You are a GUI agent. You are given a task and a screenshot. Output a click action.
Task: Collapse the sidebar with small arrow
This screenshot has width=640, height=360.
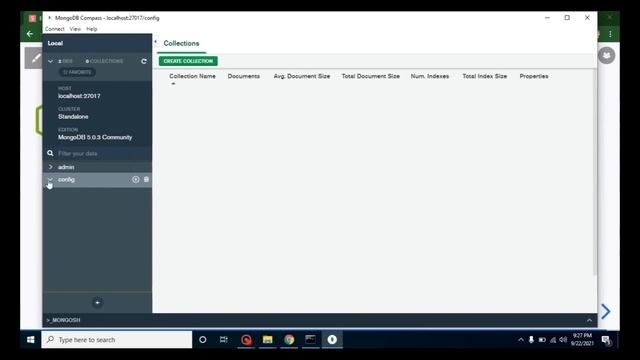(156, 42)
